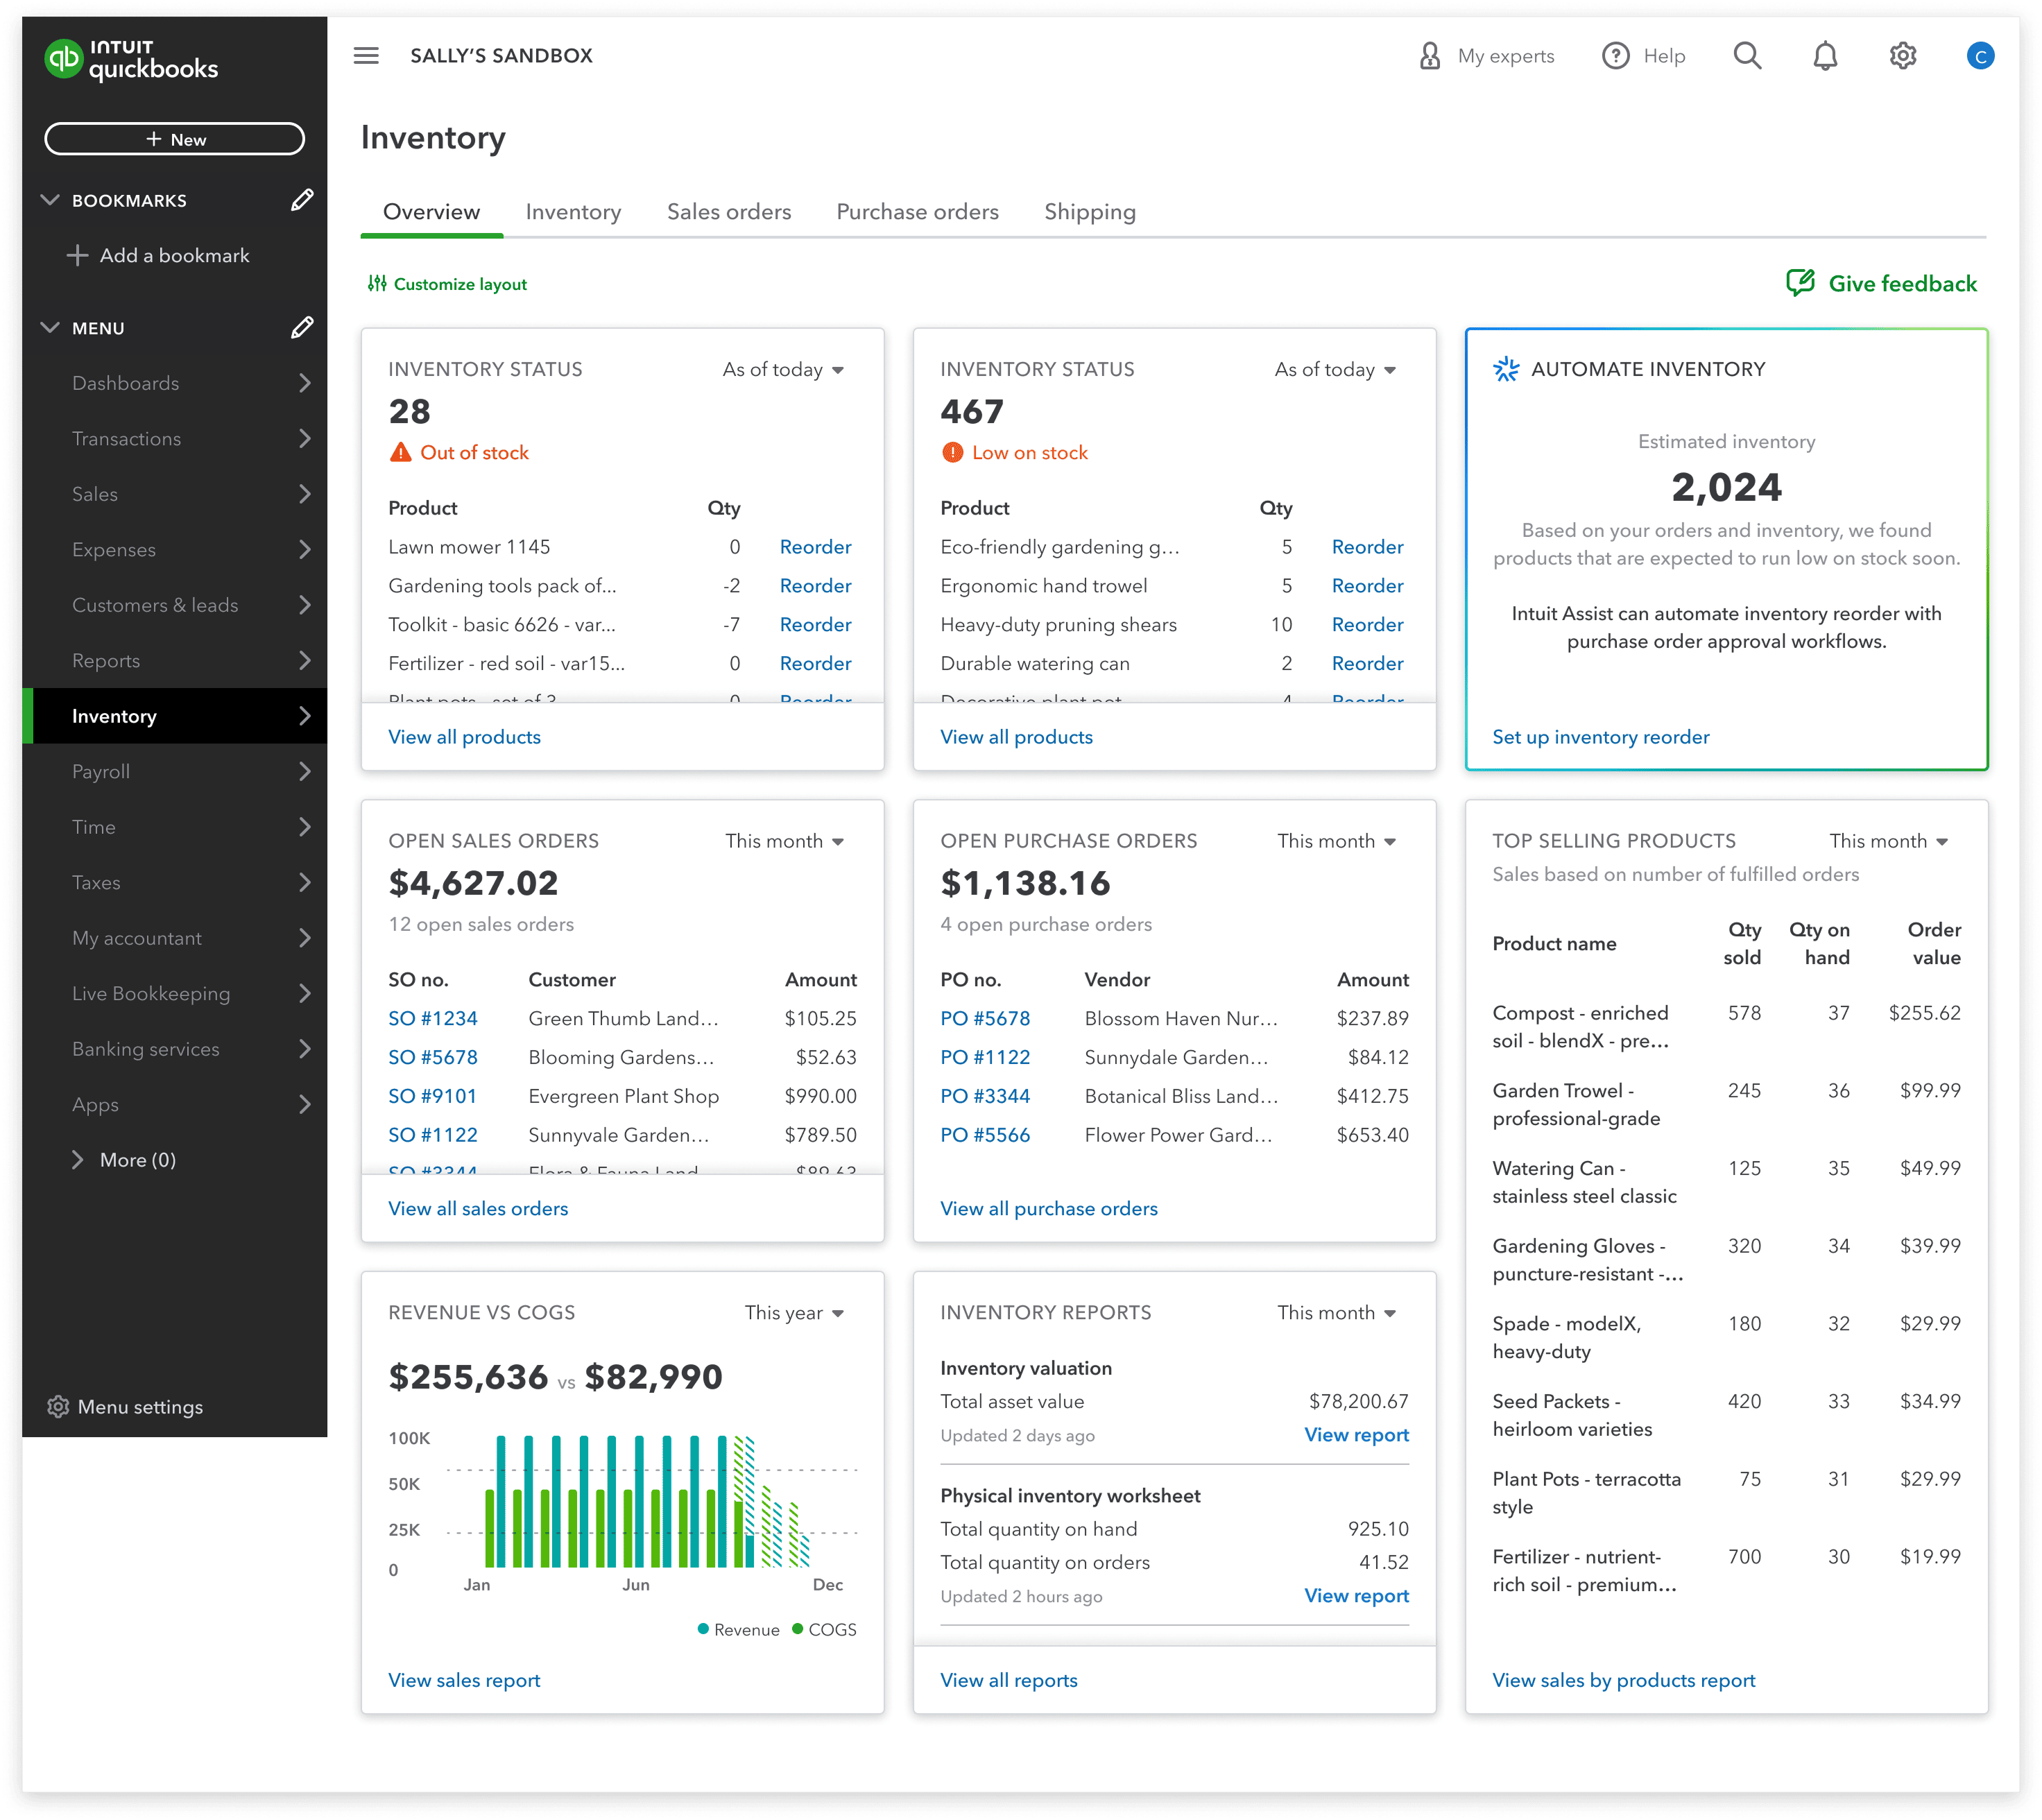Edit menu with the pencil icon
This screenshot has width=2042, height=1820.
click(302, 328)
